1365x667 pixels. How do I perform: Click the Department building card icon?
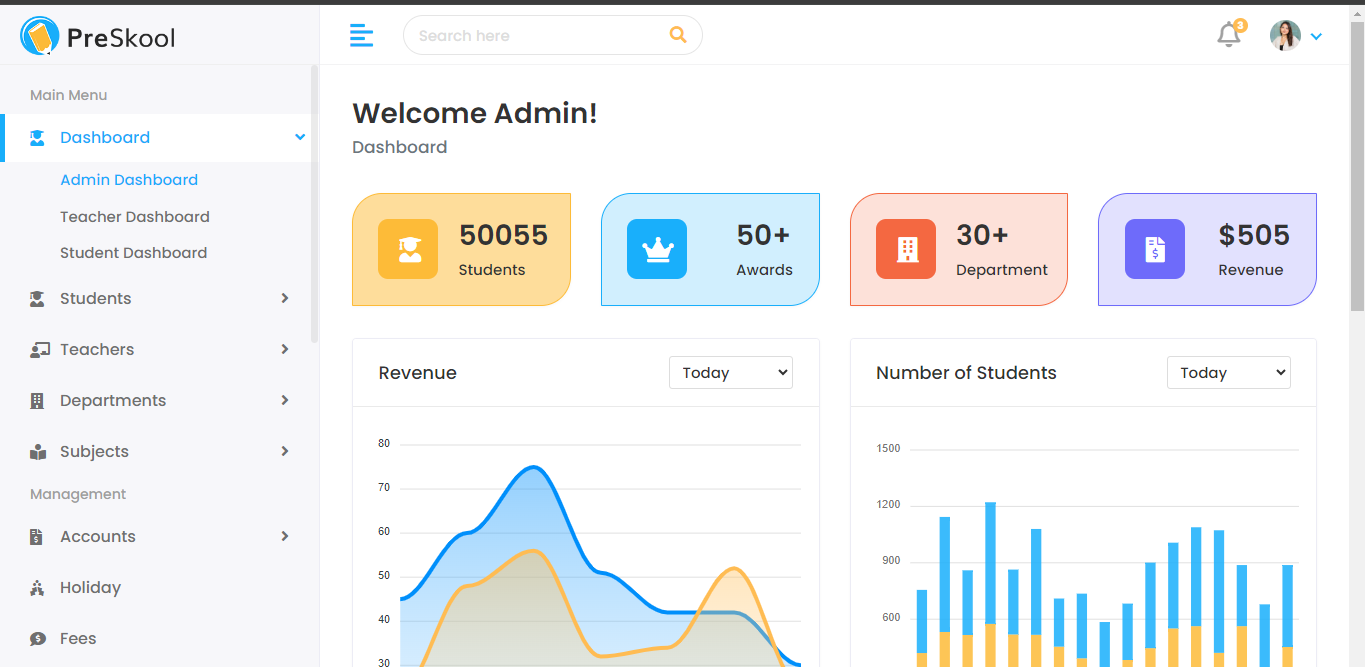click(906, 249)
